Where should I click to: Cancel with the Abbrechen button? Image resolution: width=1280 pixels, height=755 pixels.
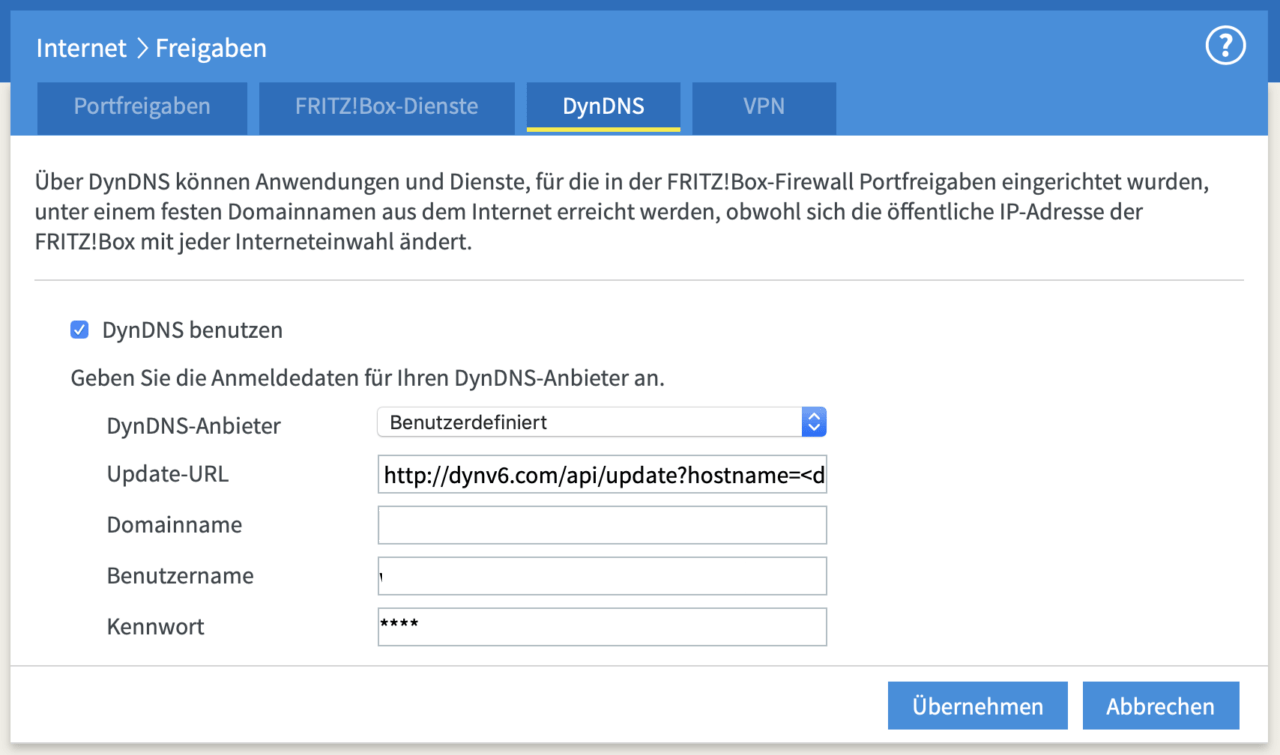[1160, 706]
